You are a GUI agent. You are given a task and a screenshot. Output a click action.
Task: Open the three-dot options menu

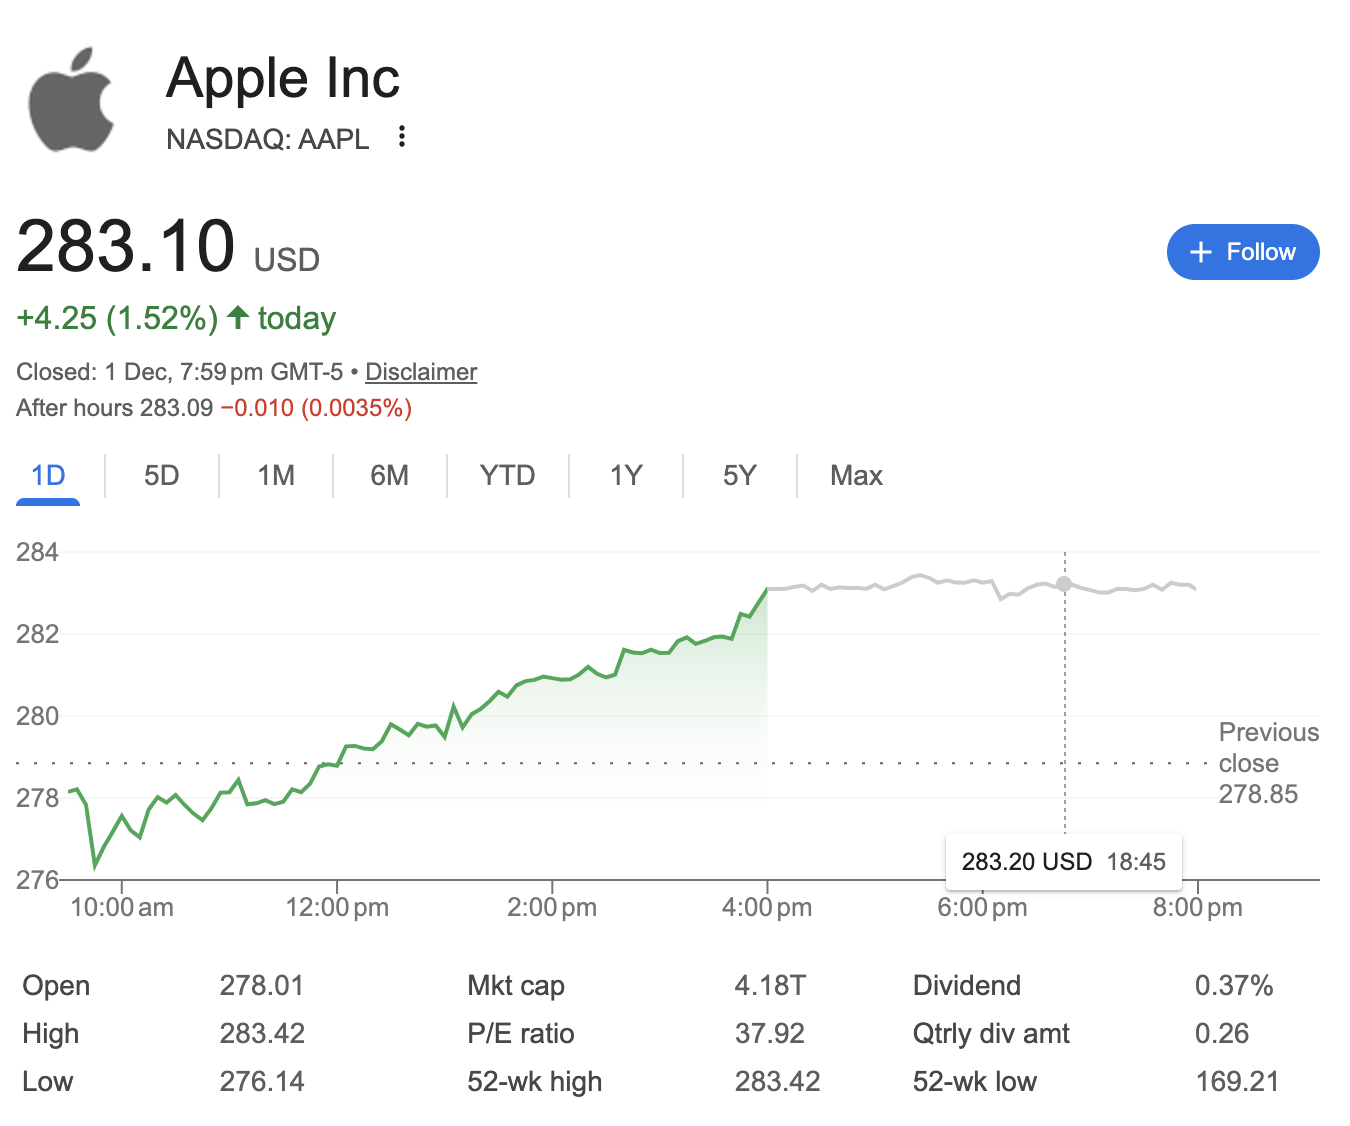400,138
